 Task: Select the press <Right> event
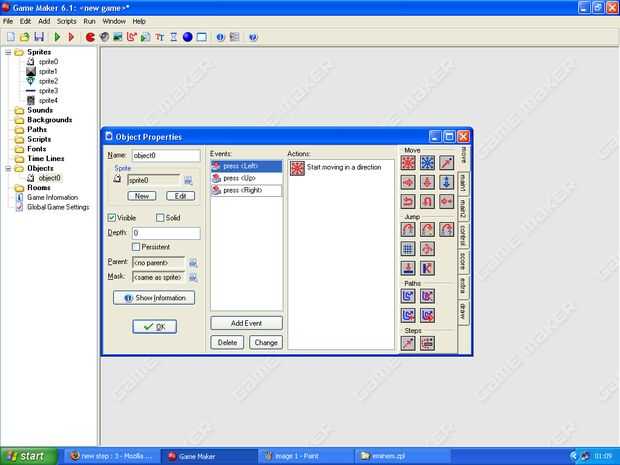coord(246,190)
